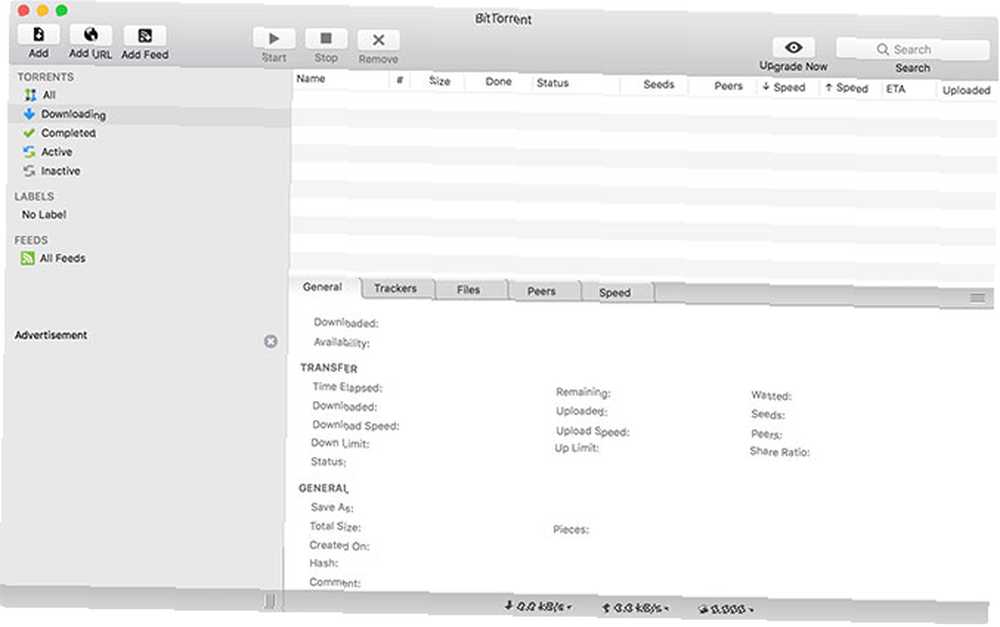The width and height of the screenshot is (1000, 627).
Task: Remove torrent using the X button
Action: coord(378,40)
